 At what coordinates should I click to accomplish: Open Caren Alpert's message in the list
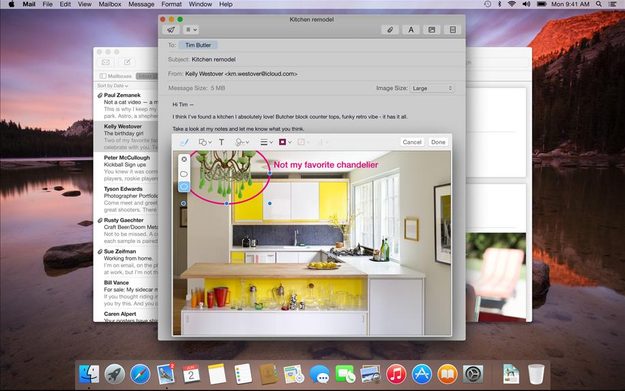(x=127, y=316)
